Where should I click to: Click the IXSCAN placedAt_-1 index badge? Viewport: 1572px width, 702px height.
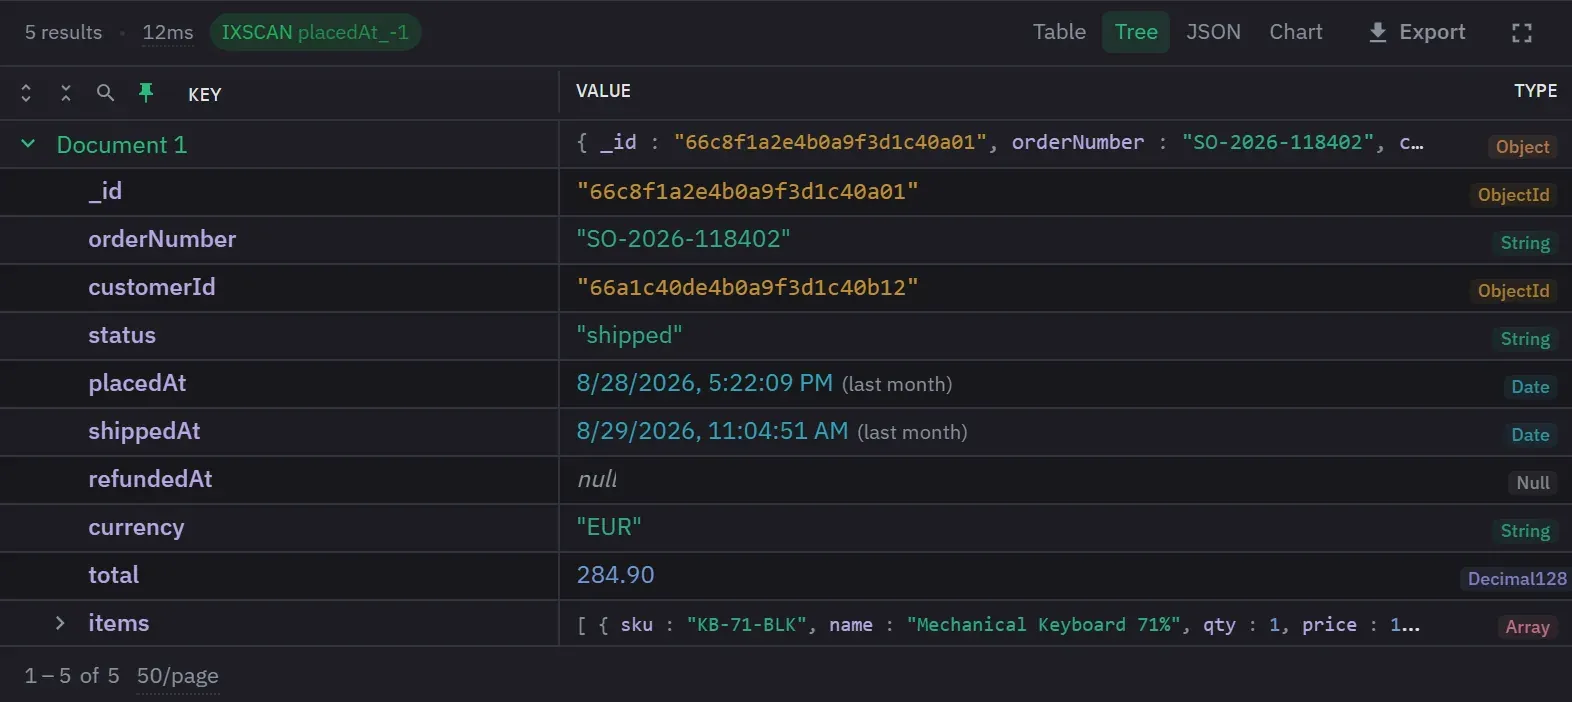315,32
